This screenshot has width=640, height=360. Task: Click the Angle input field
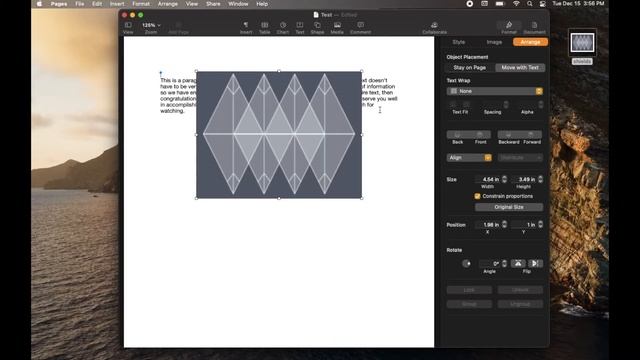490,263
